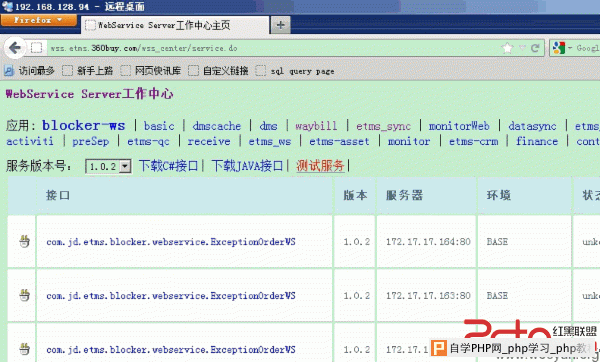Open ExceptionOrderWS interface on server 172.17.17.164:80

pyautogui.click(x=171, y=242)
